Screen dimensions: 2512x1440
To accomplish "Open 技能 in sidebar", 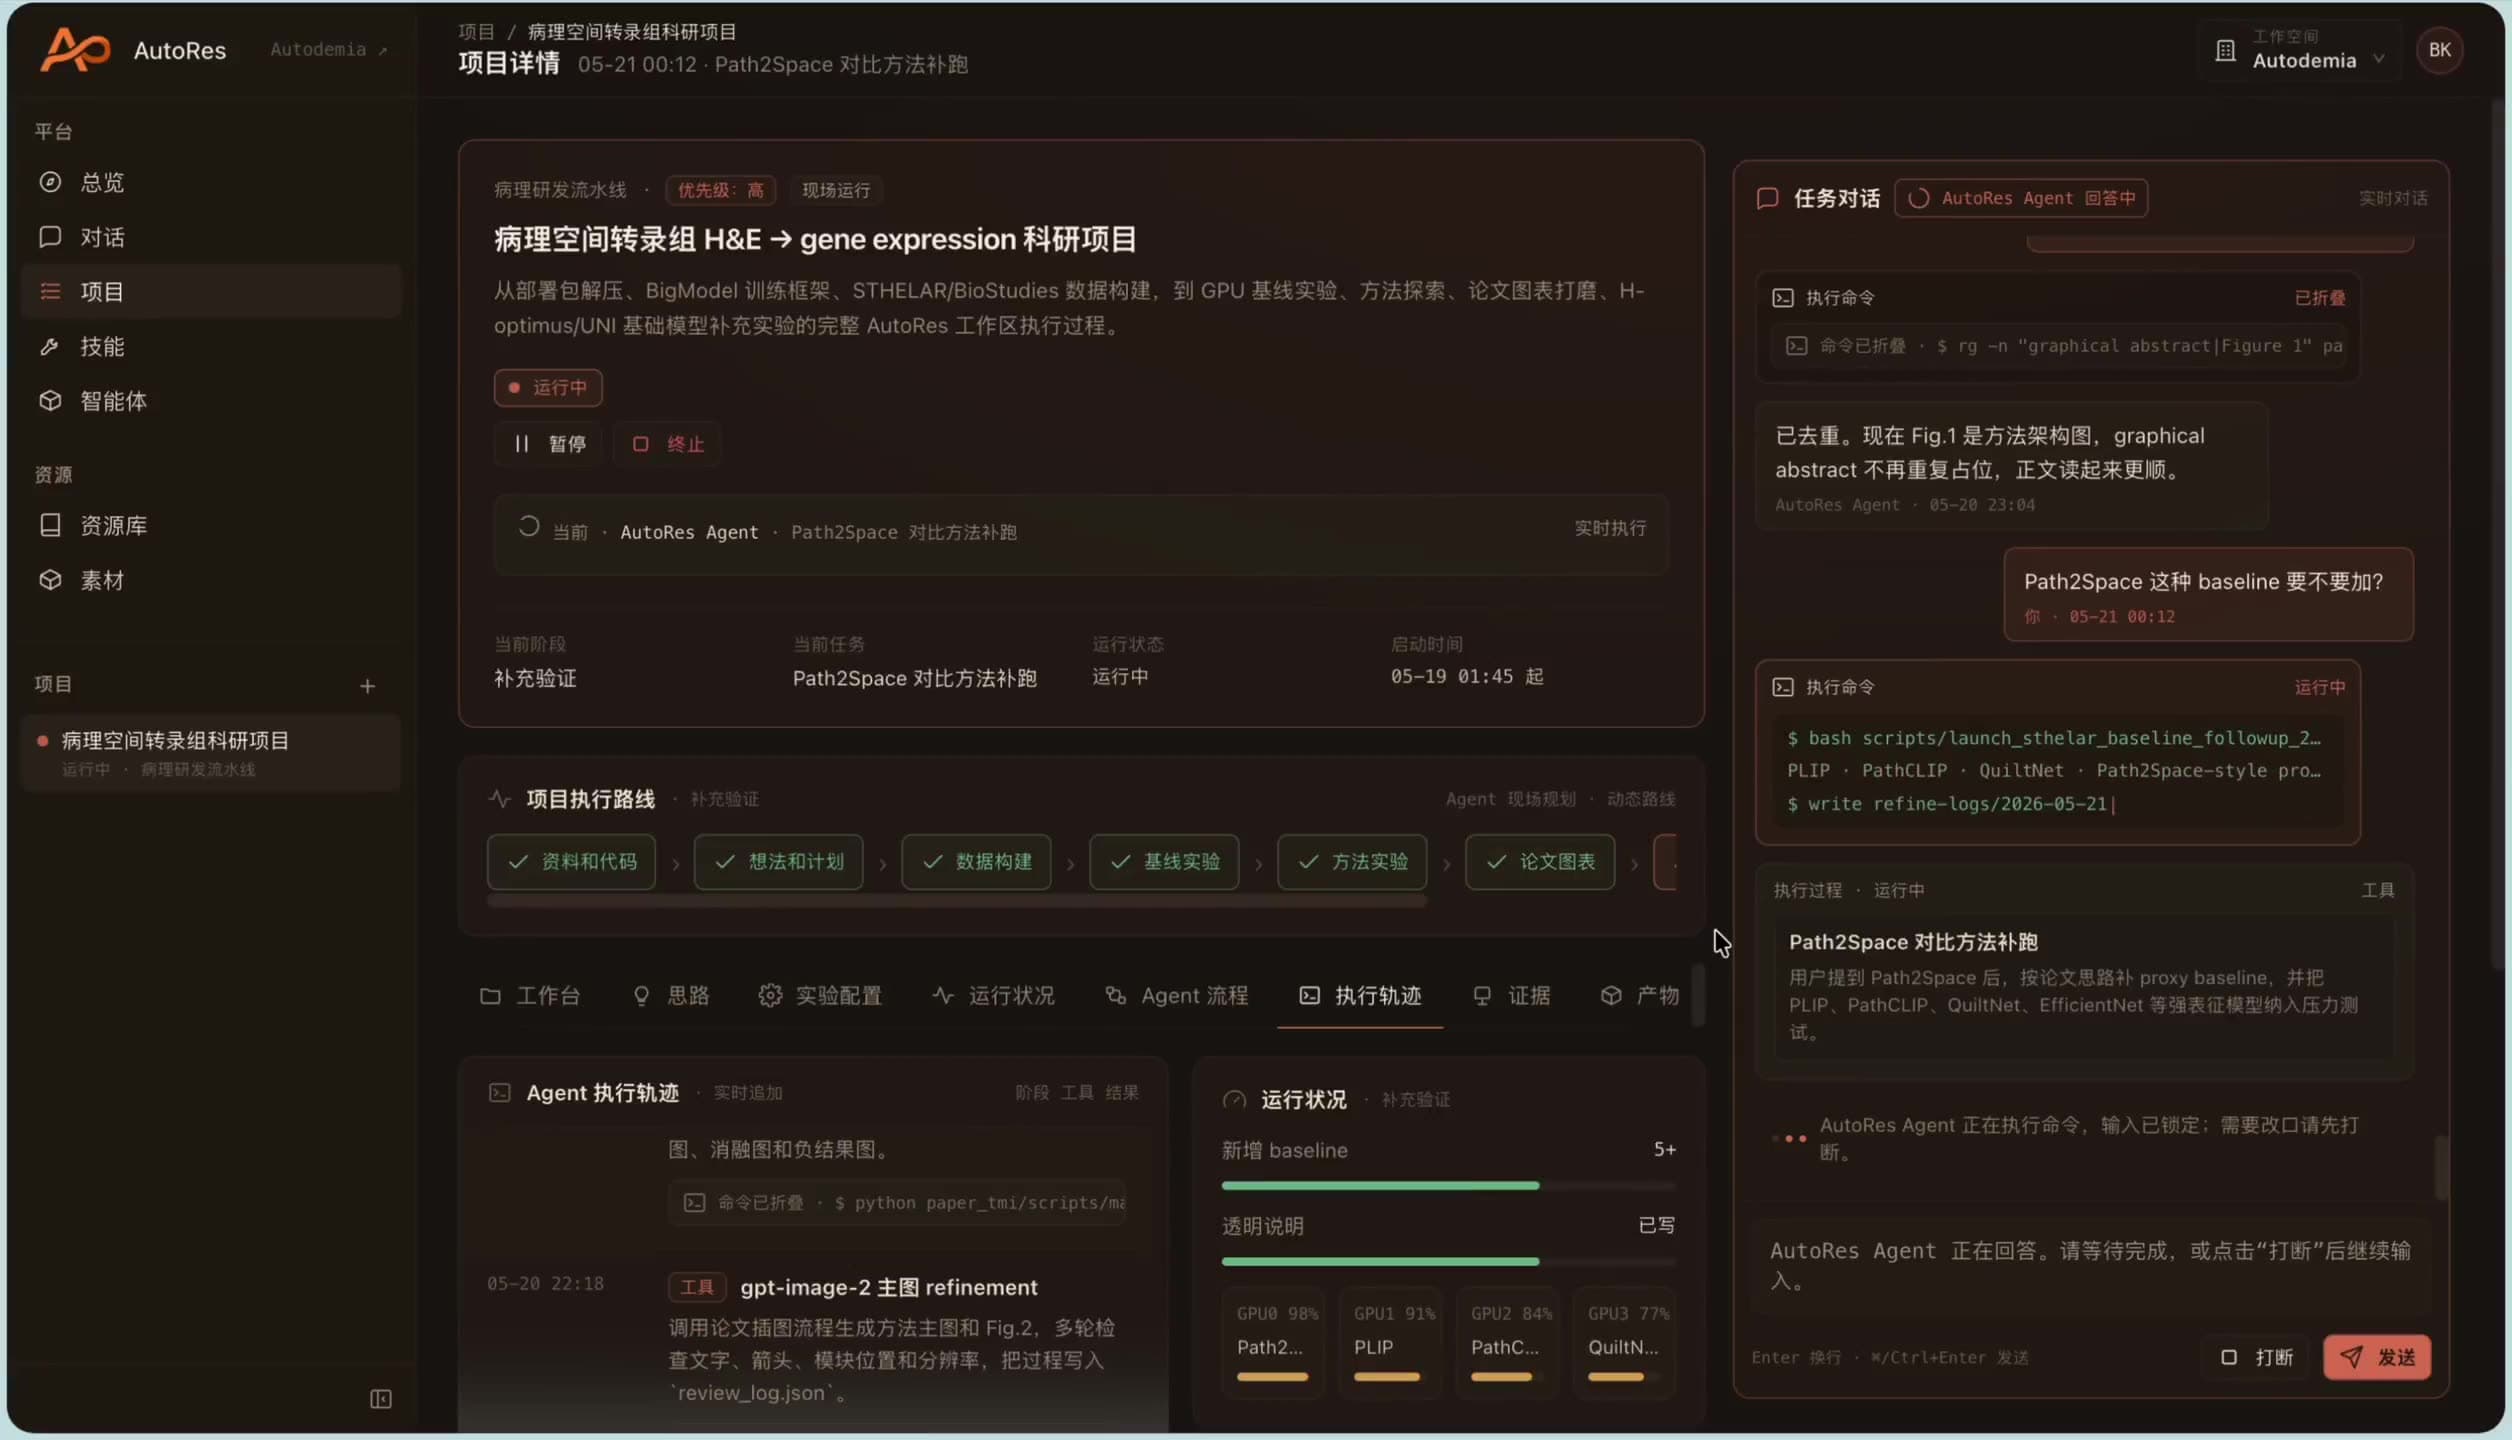I will (210, 346).
